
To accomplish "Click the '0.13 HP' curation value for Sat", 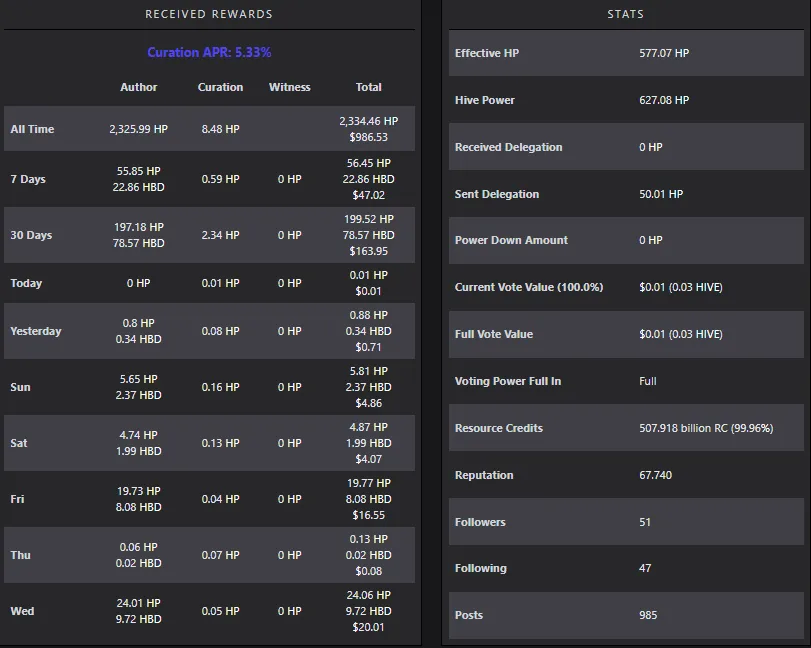I will 220,443.
